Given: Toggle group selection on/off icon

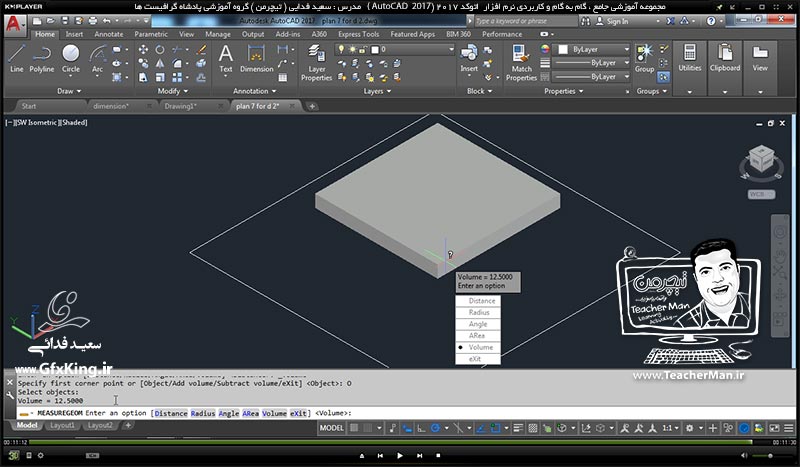Looking at the screenshot, I should pos(663,77).
